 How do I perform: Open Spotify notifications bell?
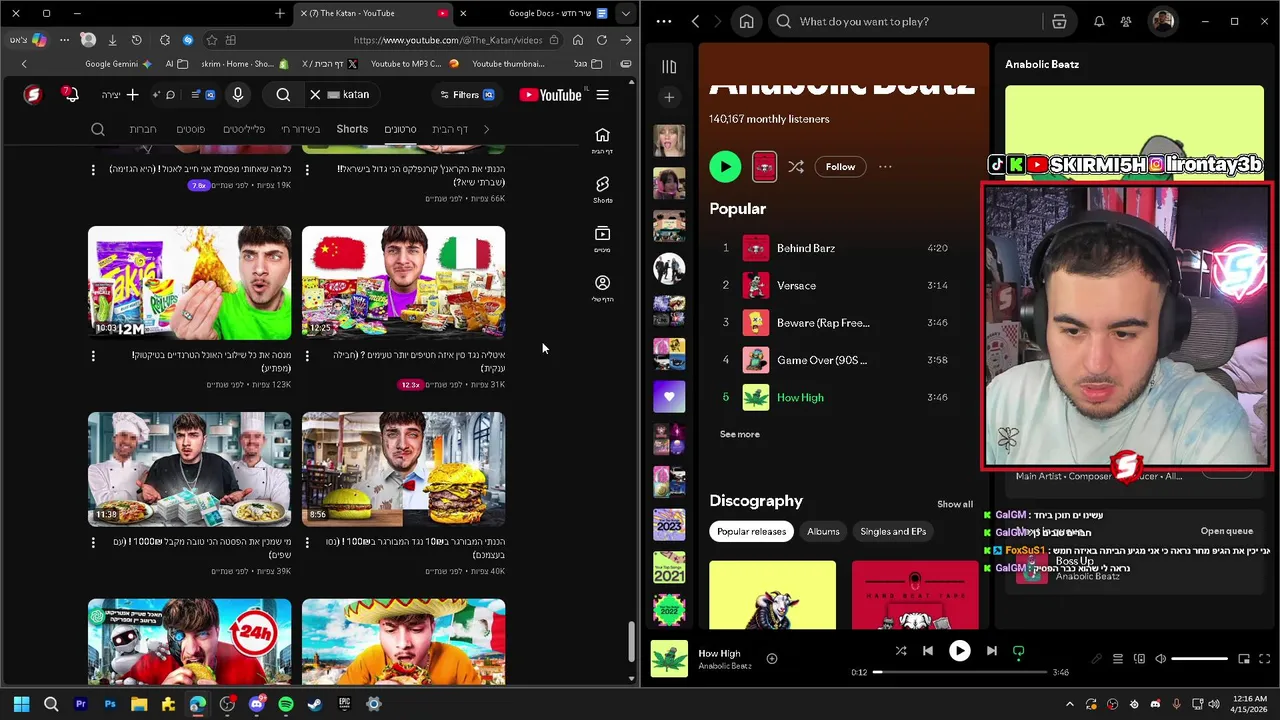1099,22
